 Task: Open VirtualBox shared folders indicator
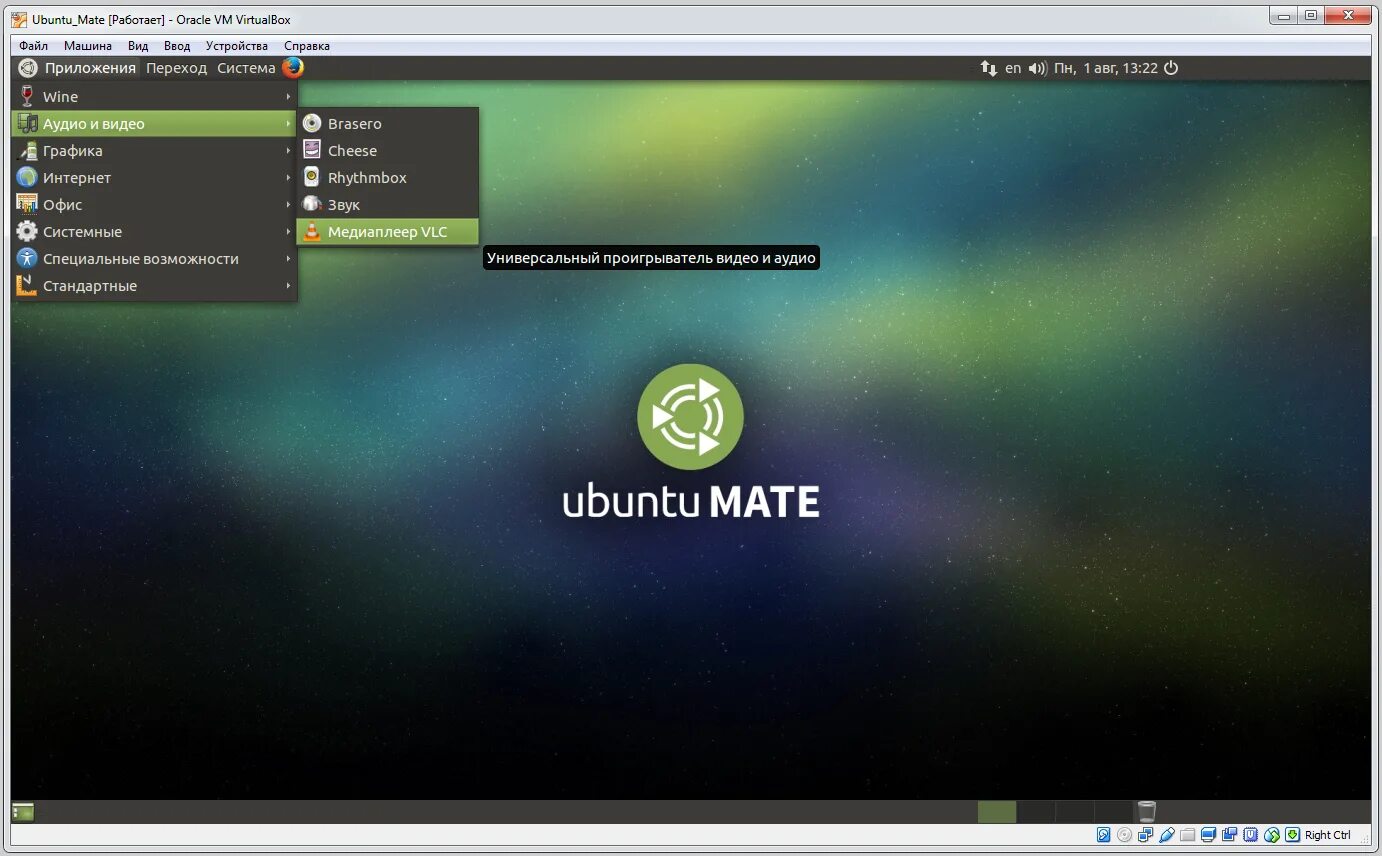pyautogui.click(x=1187, y=835)
